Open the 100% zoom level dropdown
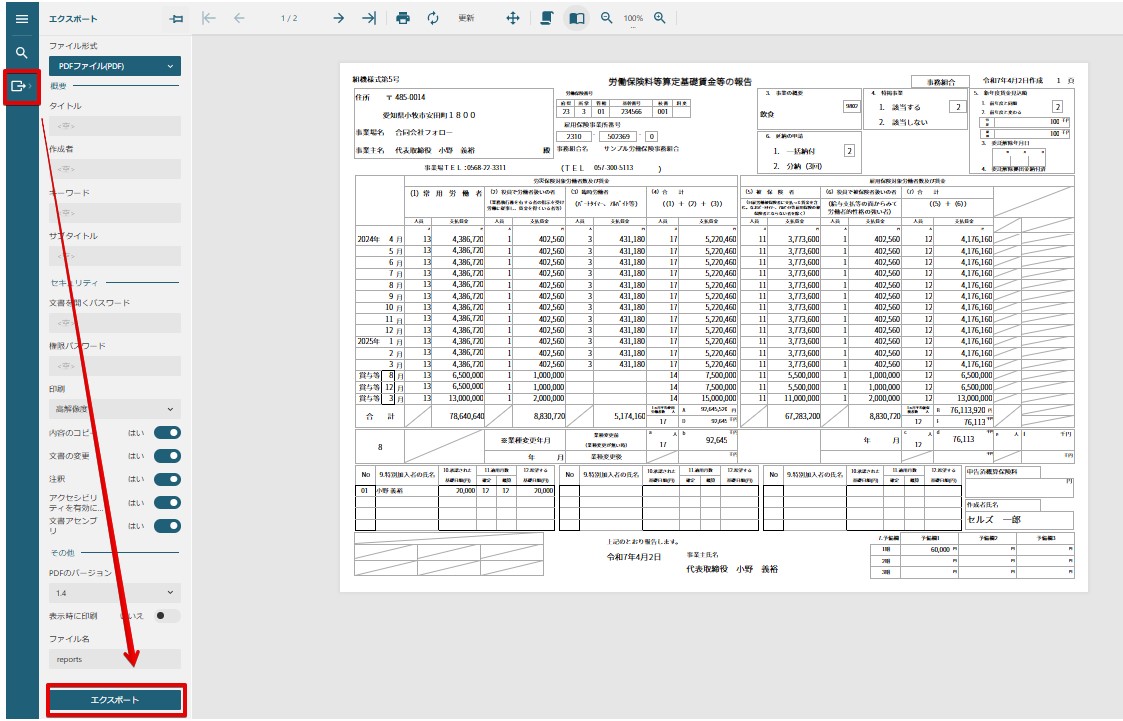 [x=633, y=19]
